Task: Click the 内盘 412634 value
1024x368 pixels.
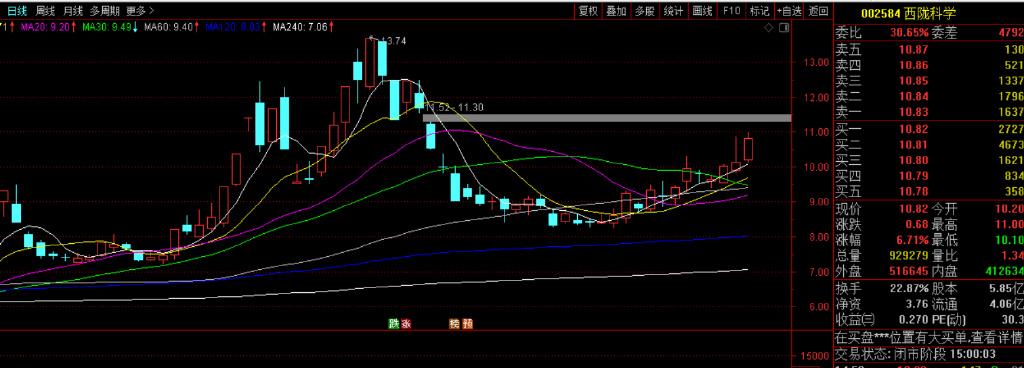Action: pos(1004,271)
